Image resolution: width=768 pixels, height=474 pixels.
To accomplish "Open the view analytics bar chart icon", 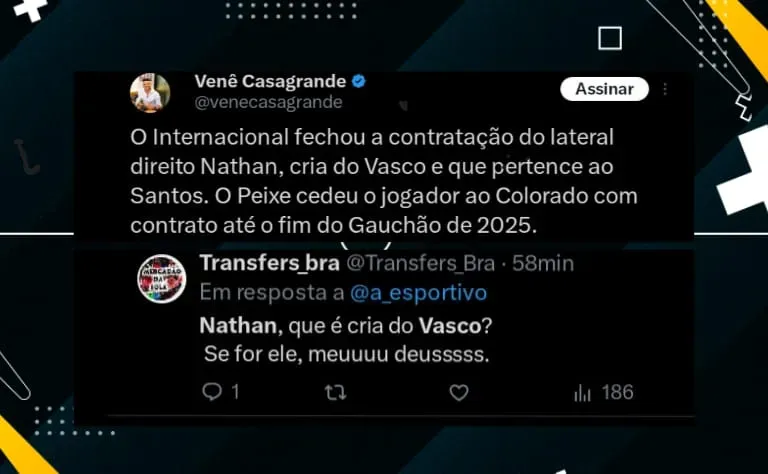I will (582, 393).
